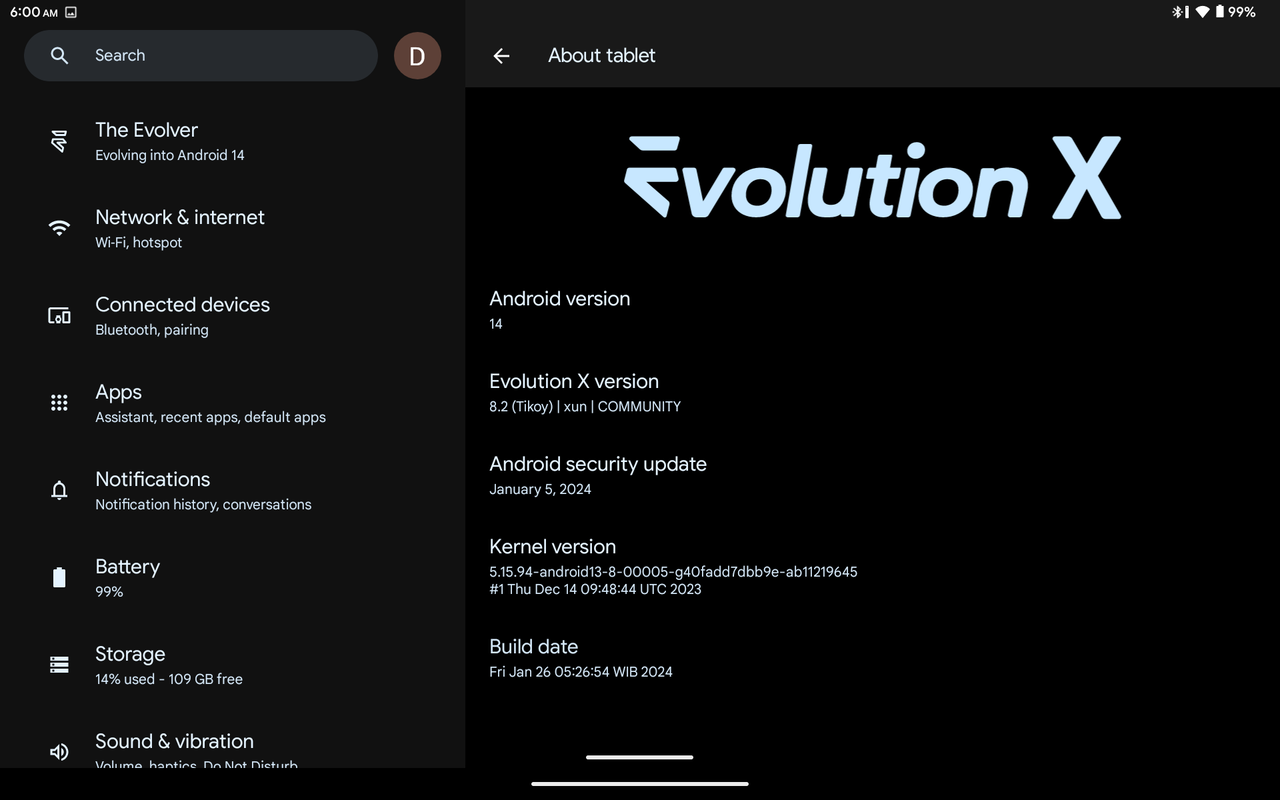This screenshot has width=1280, height=800.
Task: Tap the search magnifier icon
Action: pyautogui.click(x=60, y=56)
